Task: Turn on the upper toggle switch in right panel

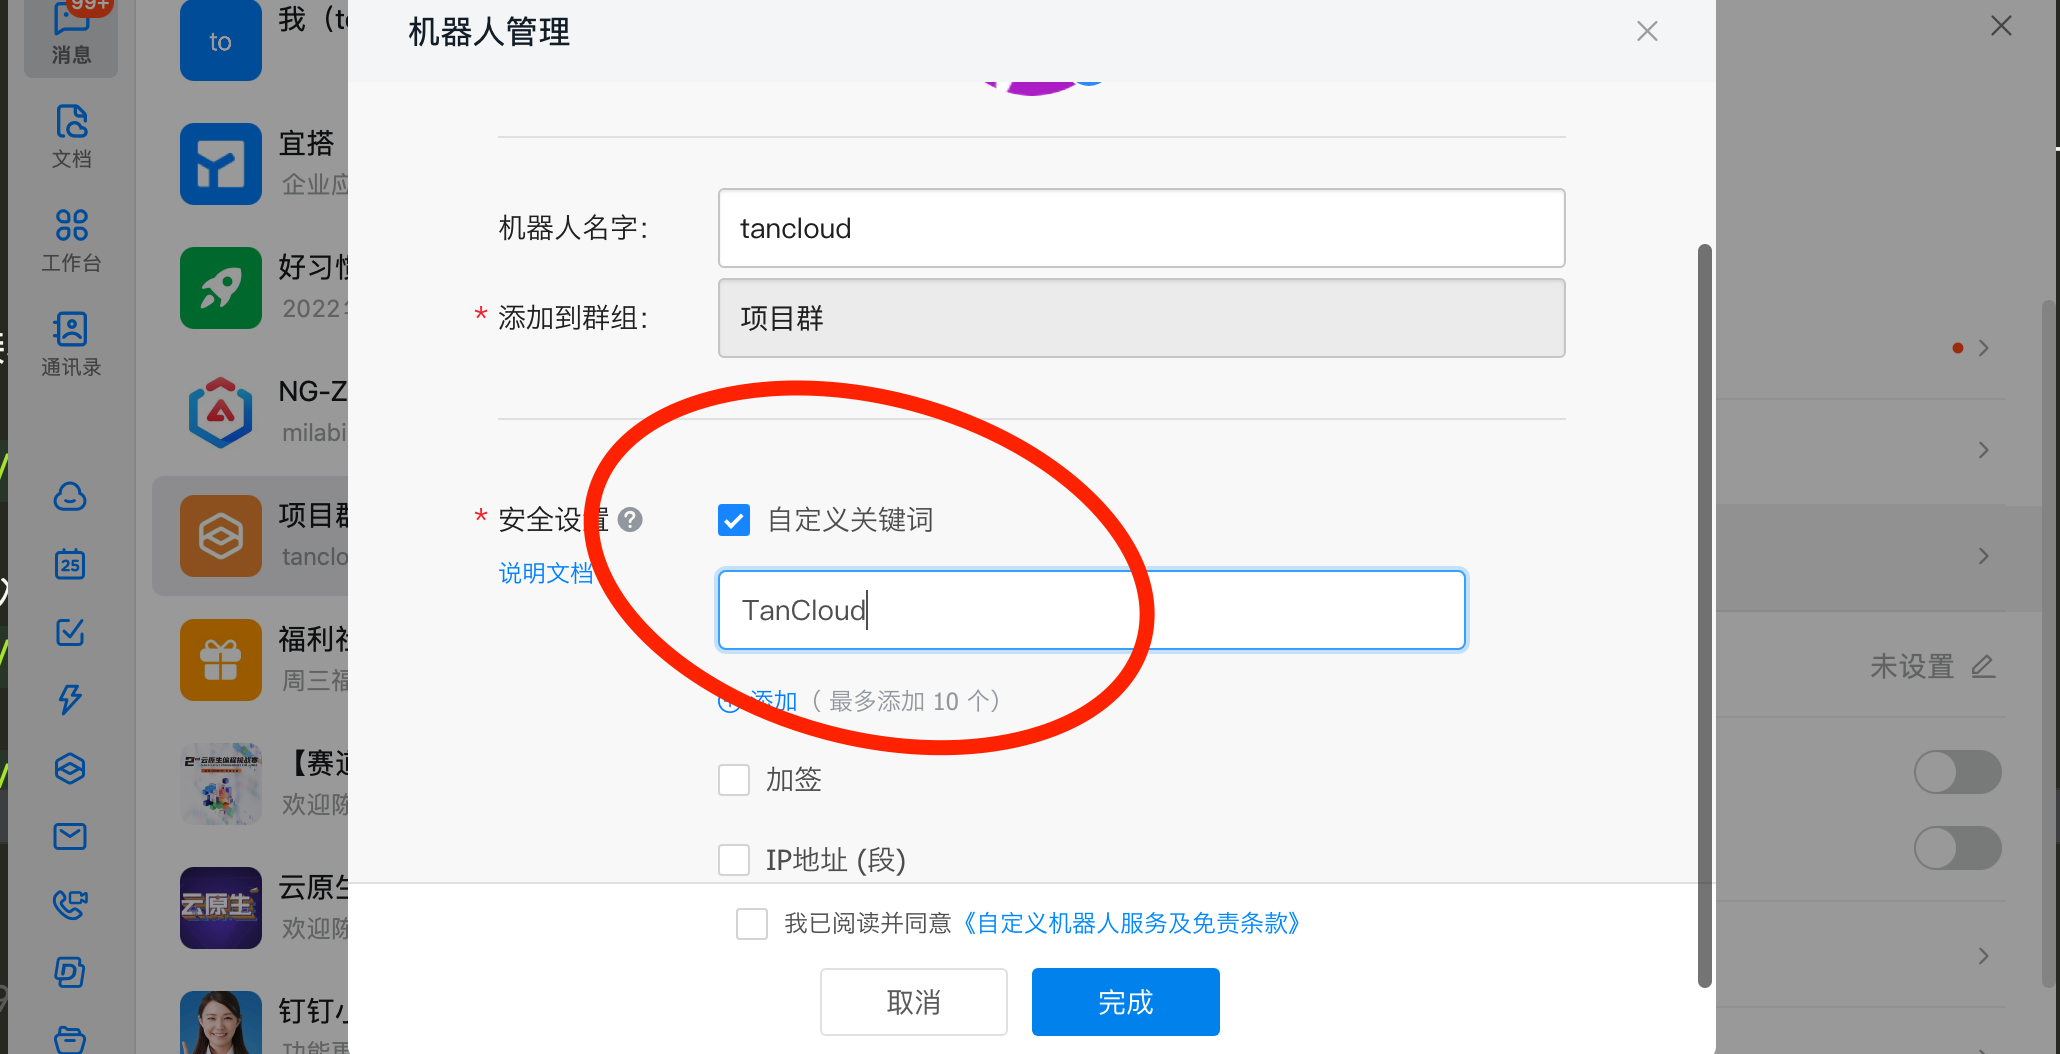Action: (x=1957, y=772)
